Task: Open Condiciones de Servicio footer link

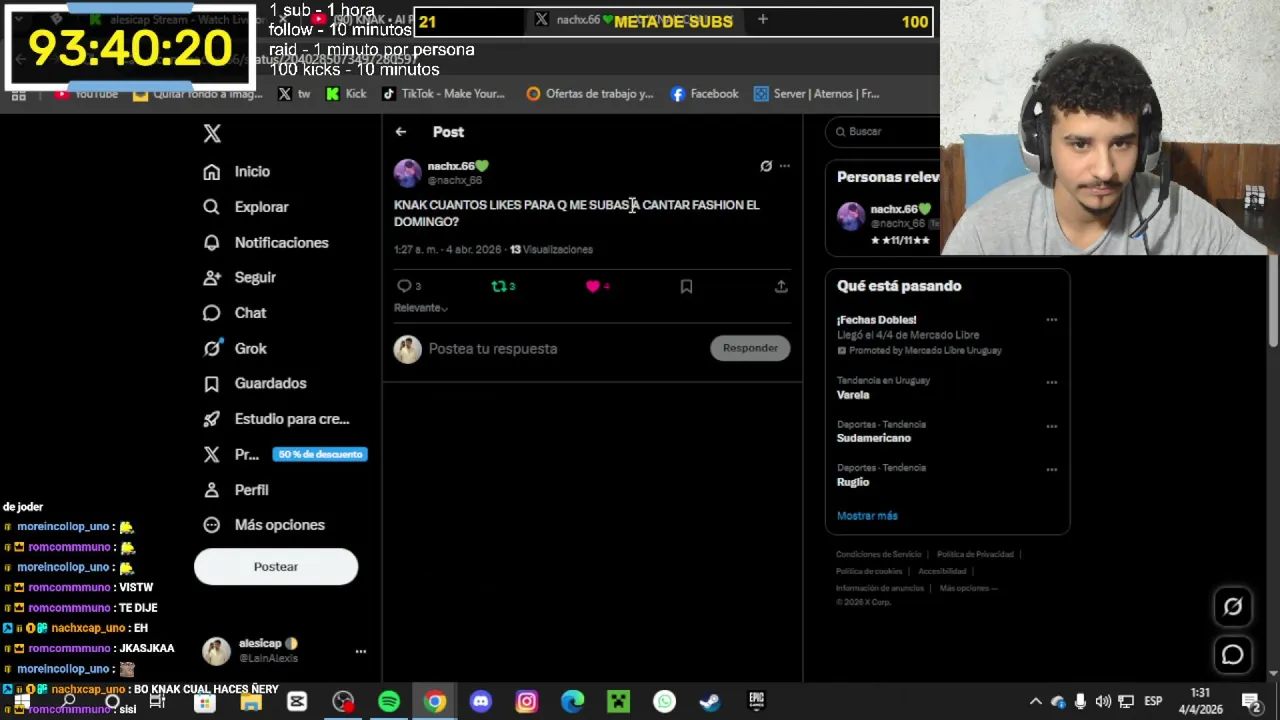Action: 879,554
